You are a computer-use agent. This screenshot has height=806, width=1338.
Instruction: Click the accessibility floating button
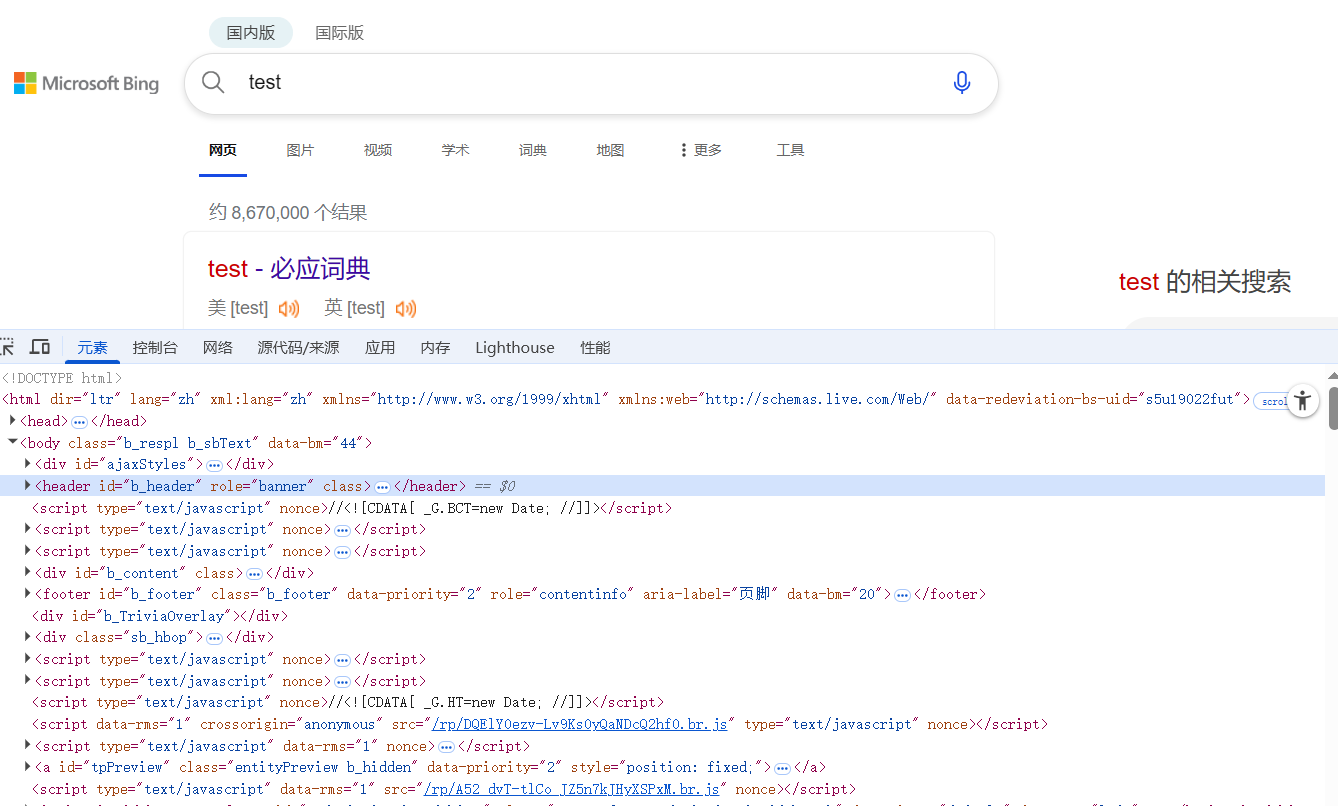tap(1302, 401)
